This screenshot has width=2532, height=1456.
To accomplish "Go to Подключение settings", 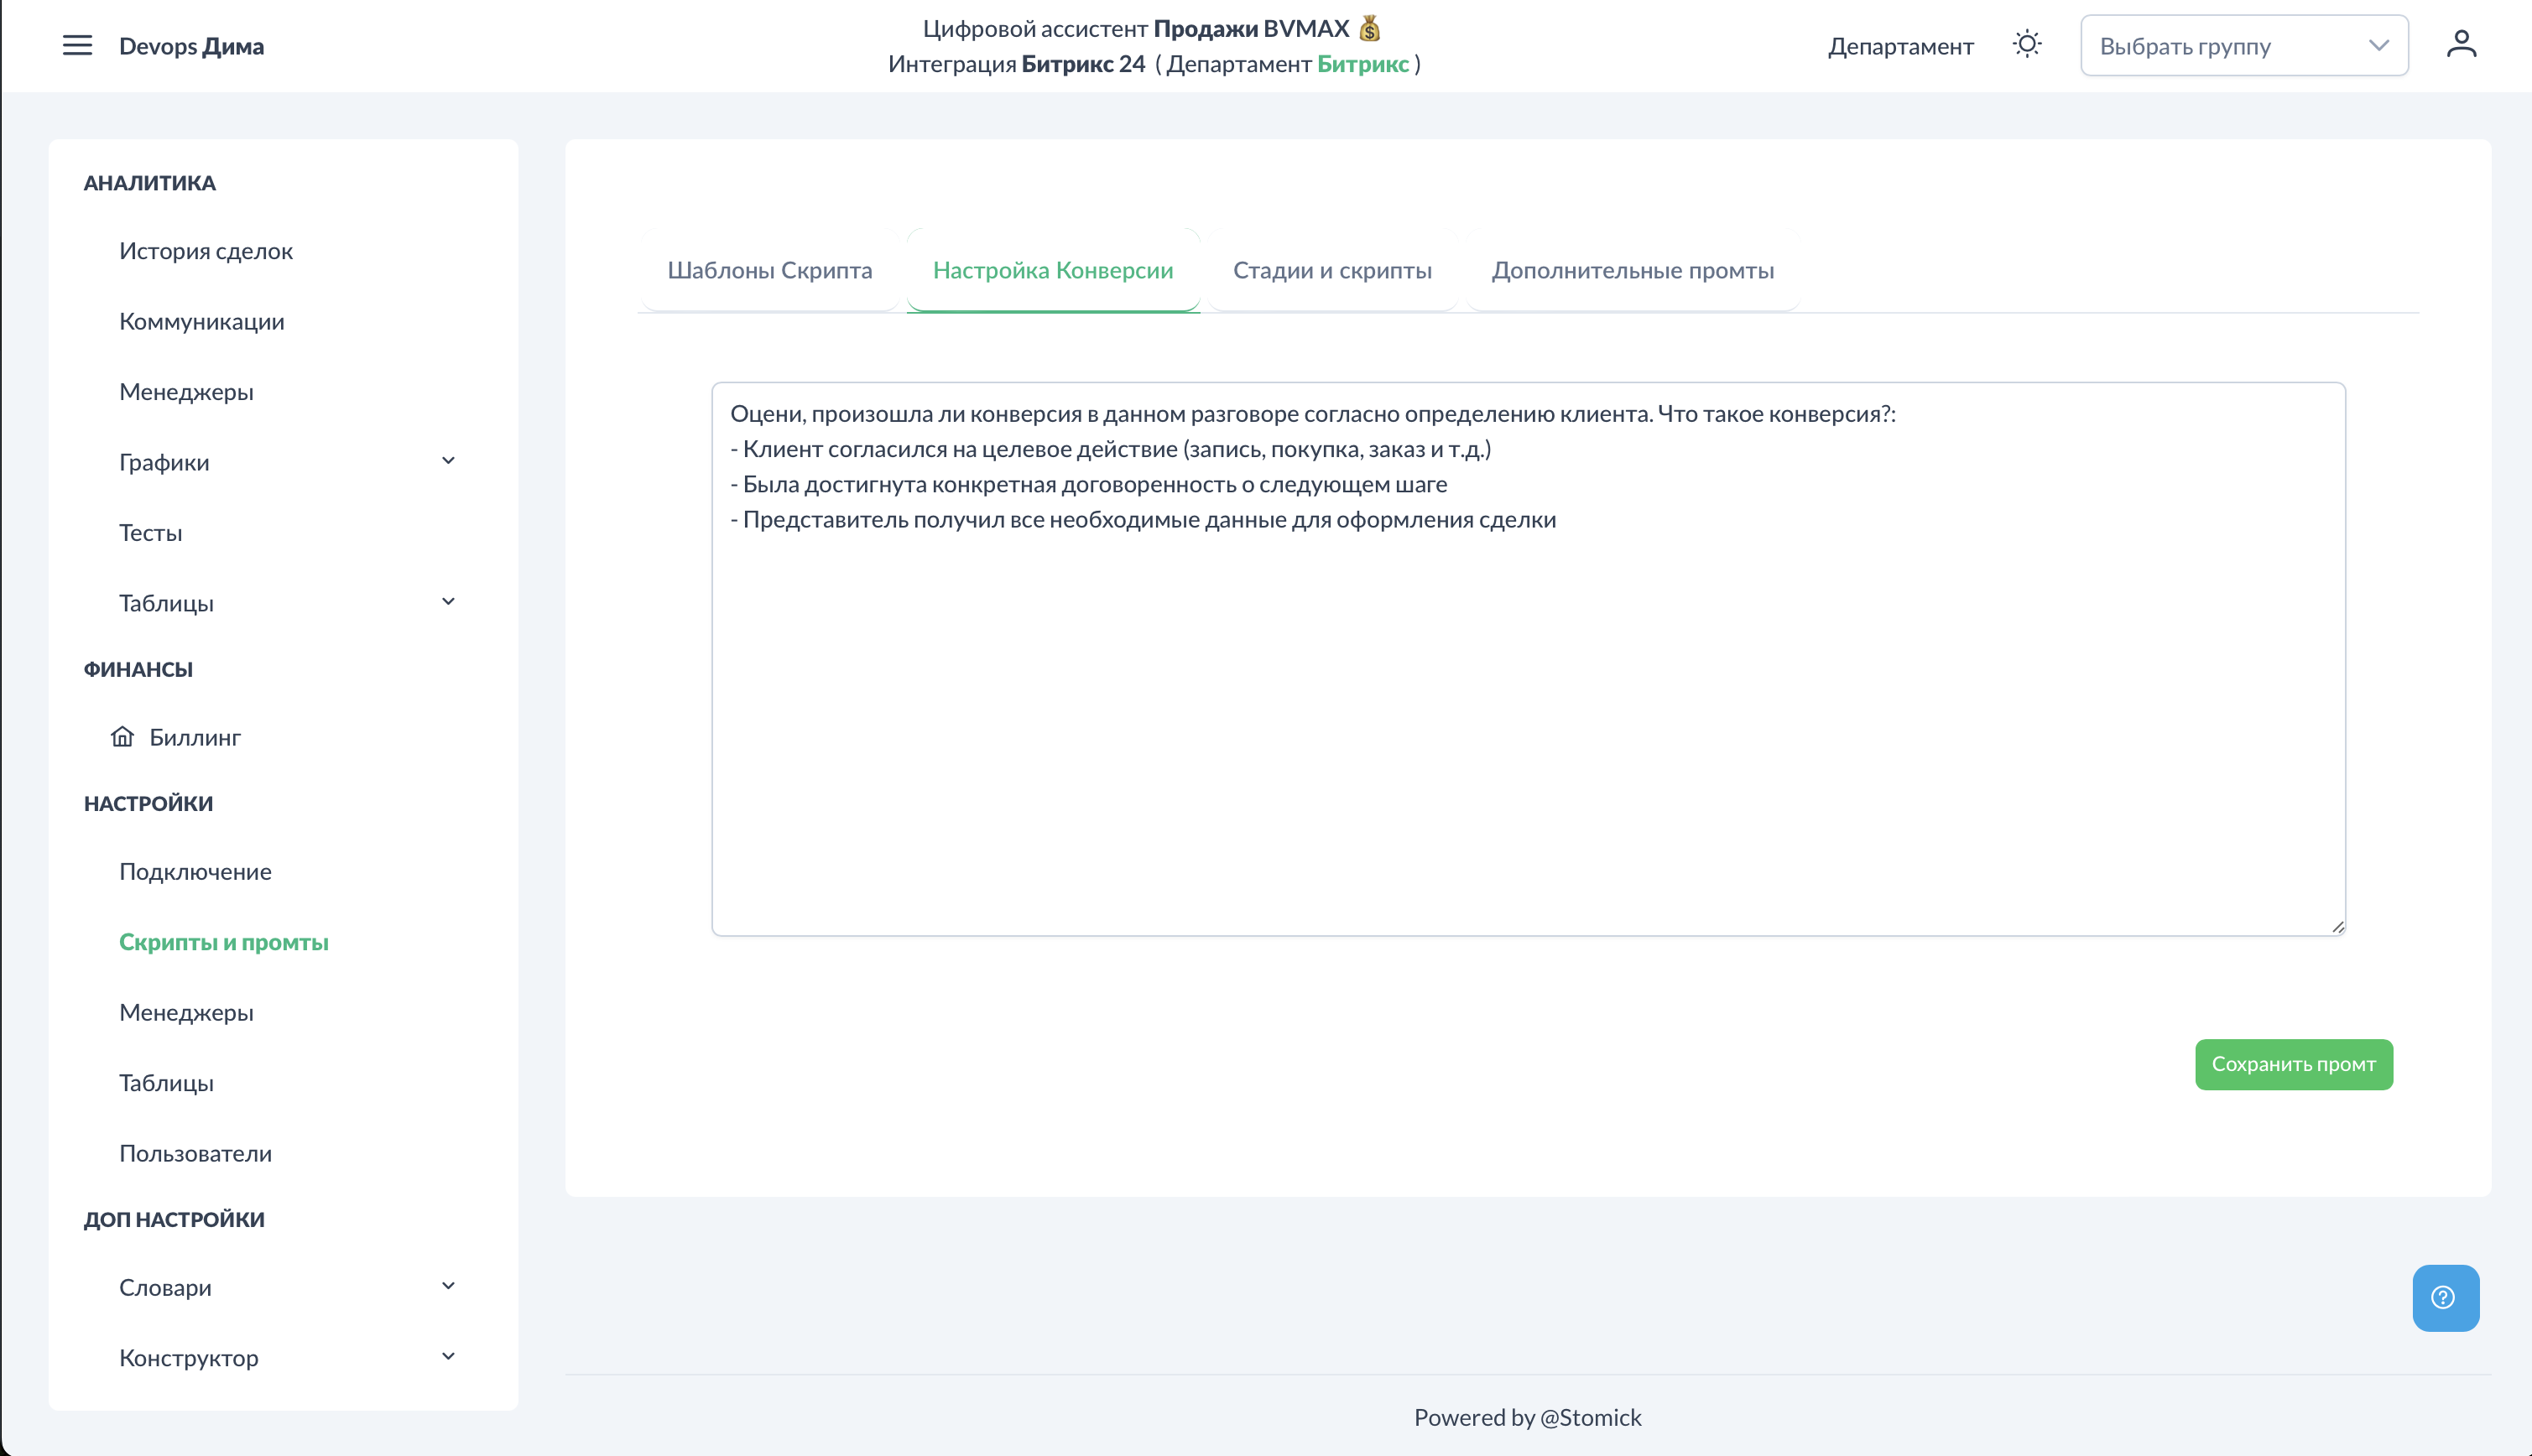I will coord(195,871).
